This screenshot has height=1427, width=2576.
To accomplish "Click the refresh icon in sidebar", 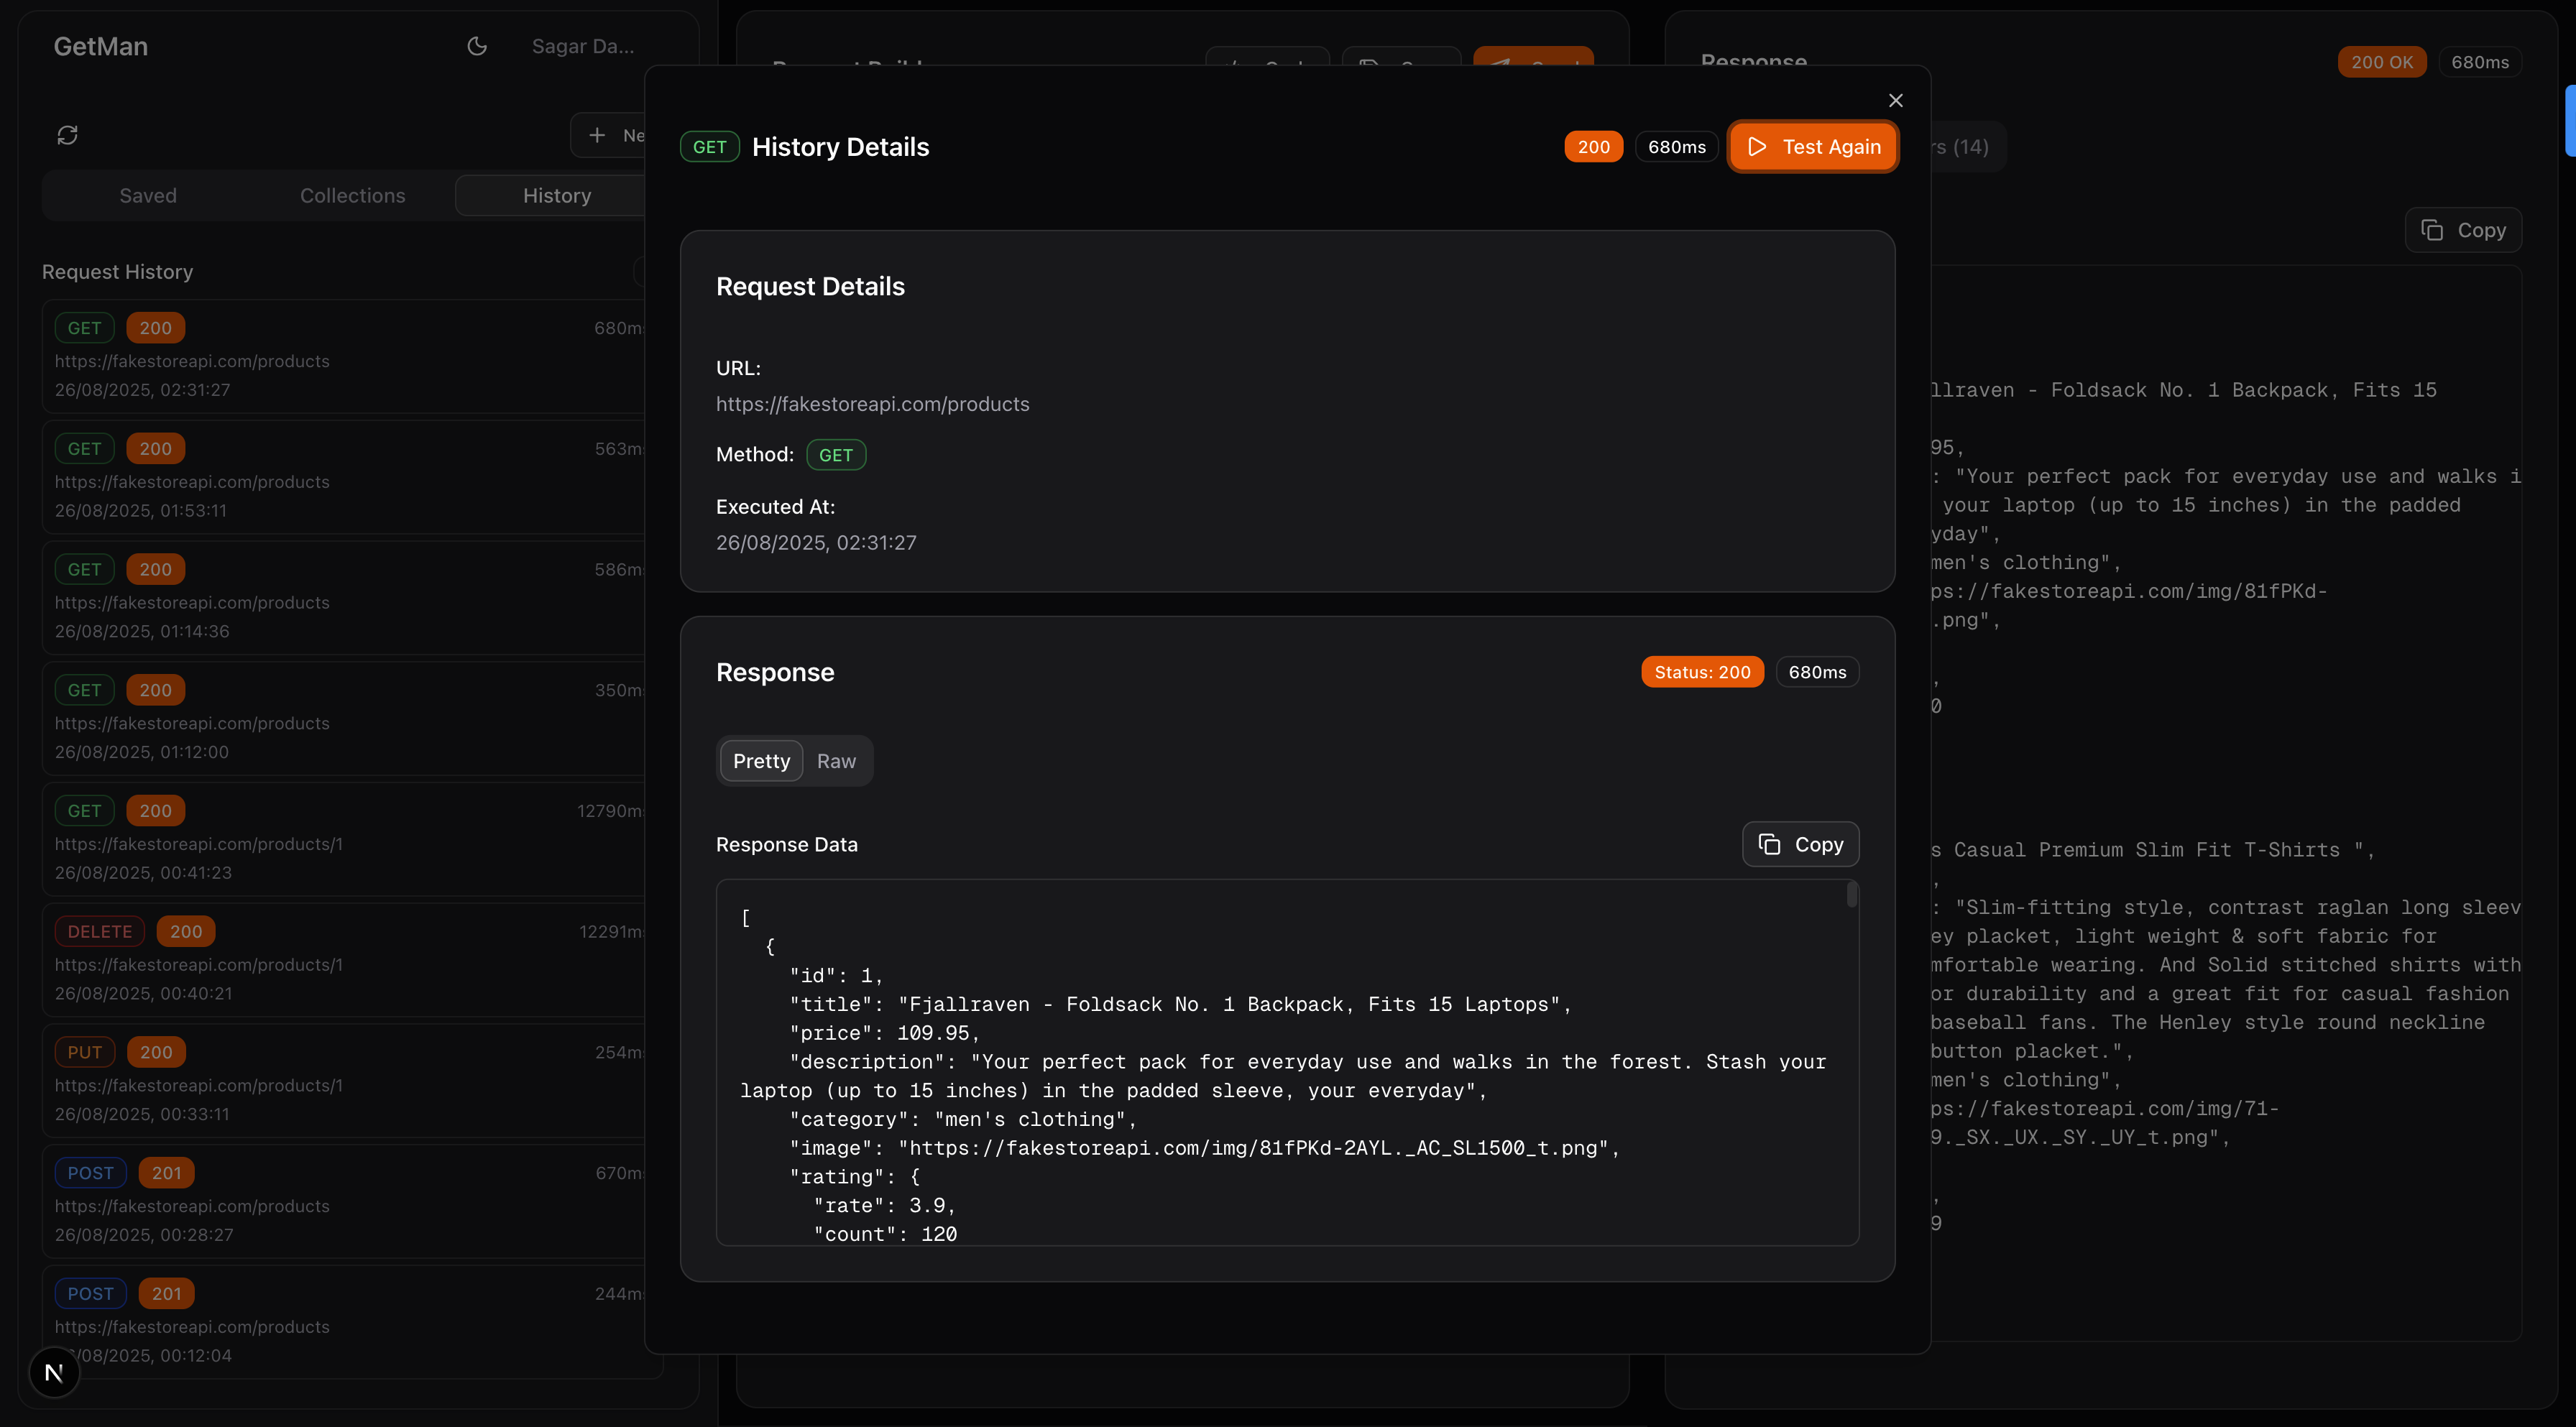I will click(x=67, y=135).
